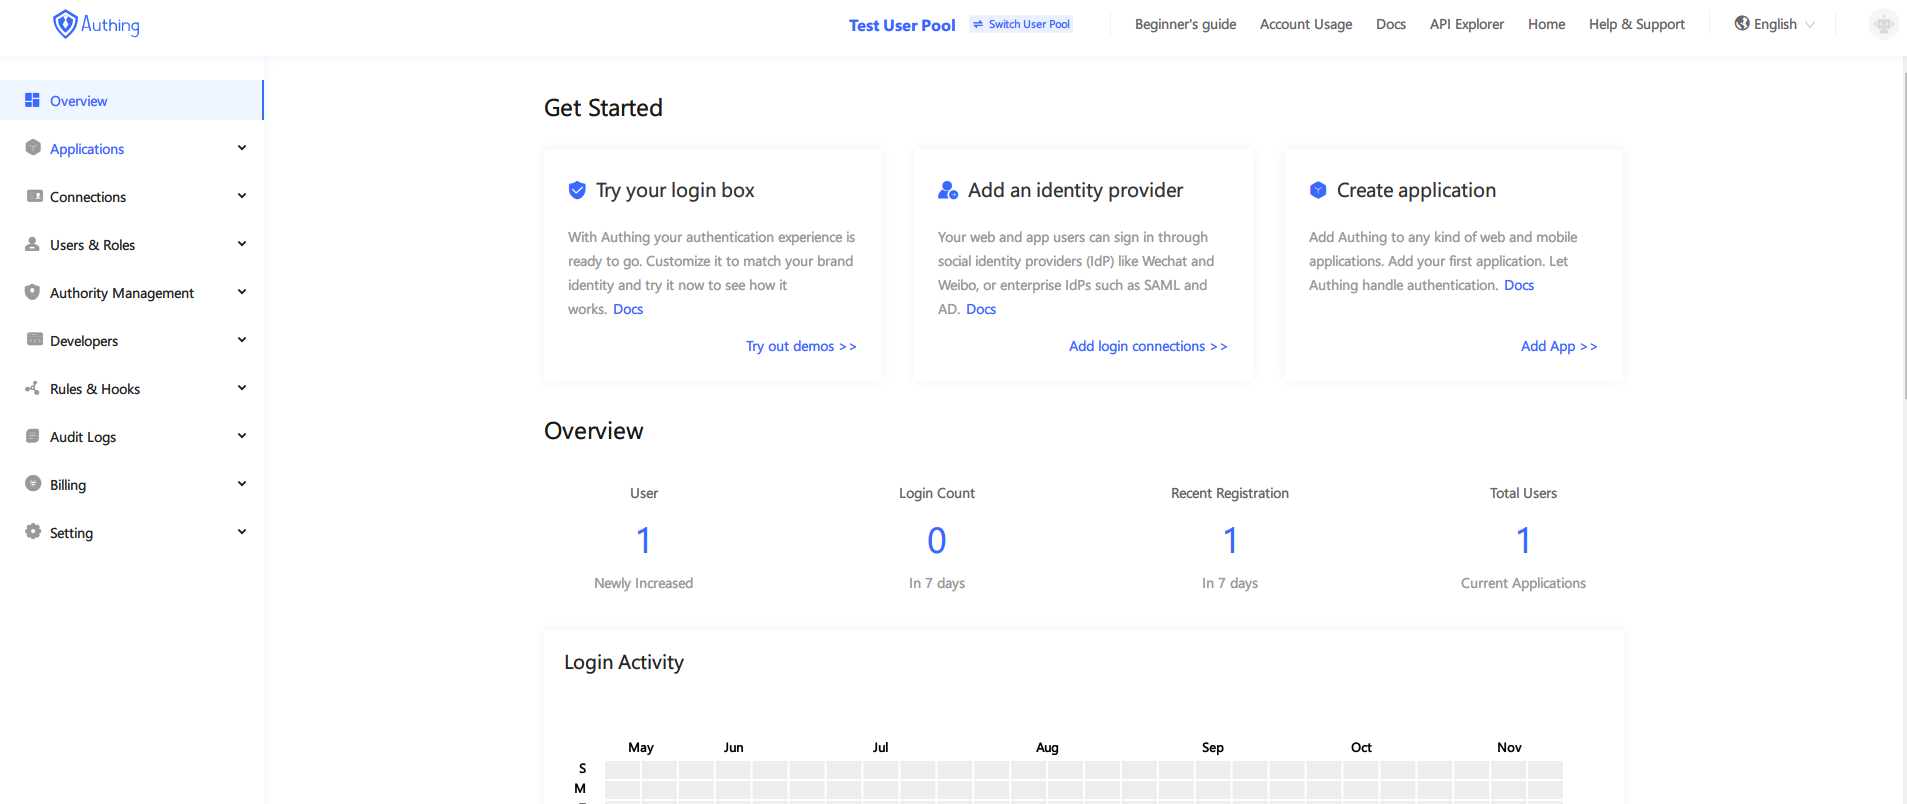Click the Rules & Hooks branch icon
This screenshot has width=1907, height=804.
click(32, 388)
